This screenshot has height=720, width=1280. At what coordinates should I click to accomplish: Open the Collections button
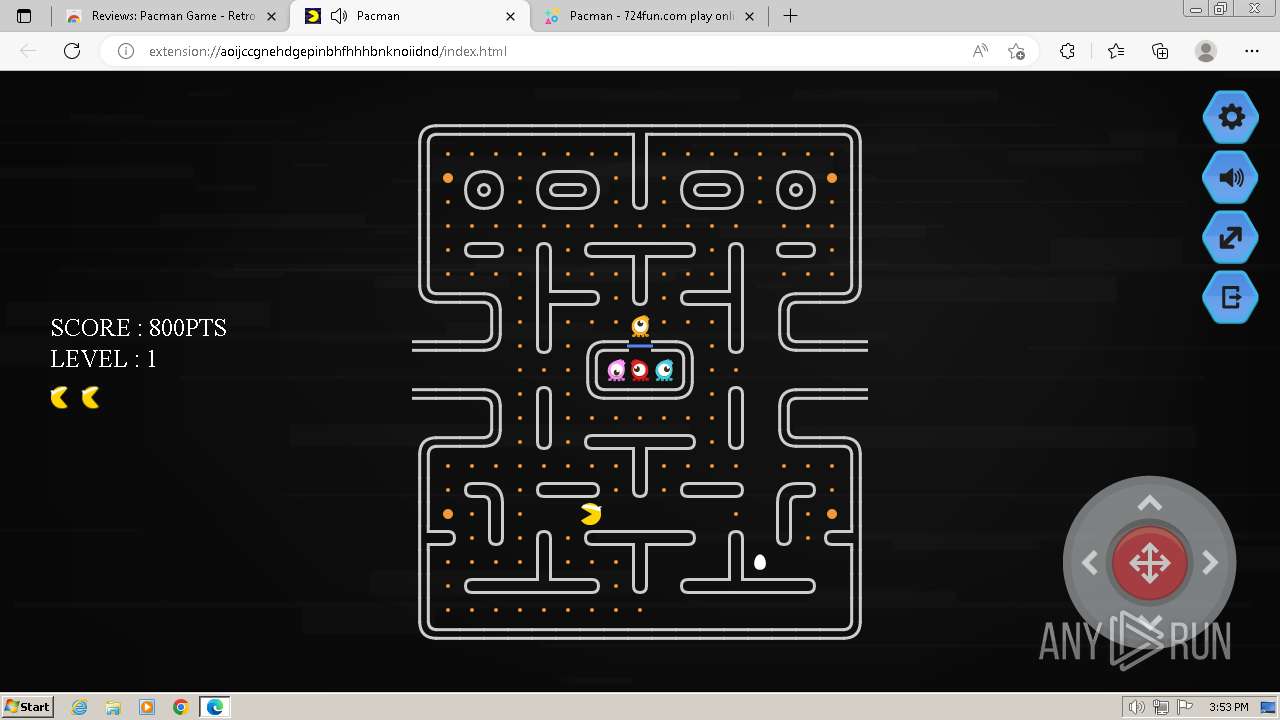click(1160, 51)
